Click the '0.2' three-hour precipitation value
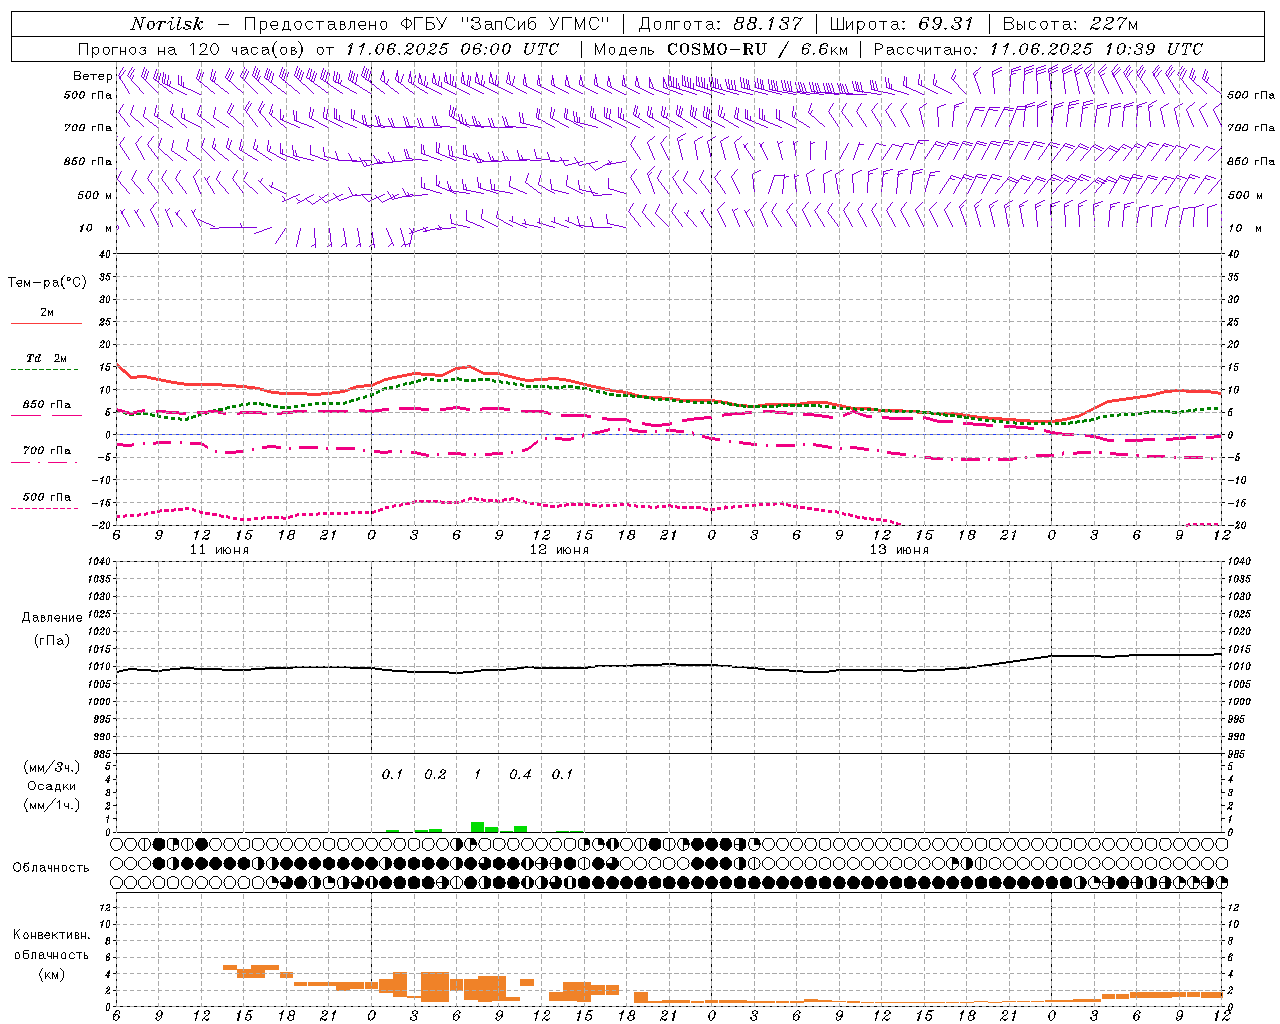This screenshot has height=1024, width=1280. coord(435,775)
